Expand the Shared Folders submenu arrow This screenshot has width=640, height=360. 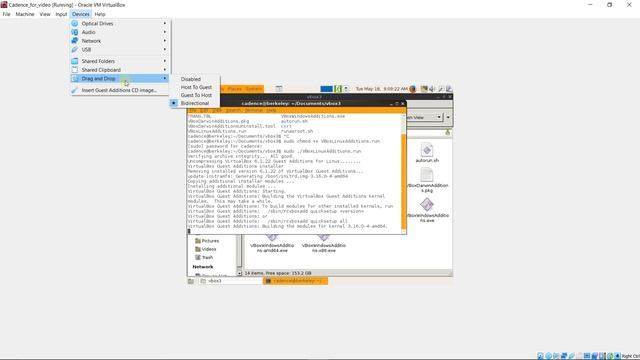point(165,61)
